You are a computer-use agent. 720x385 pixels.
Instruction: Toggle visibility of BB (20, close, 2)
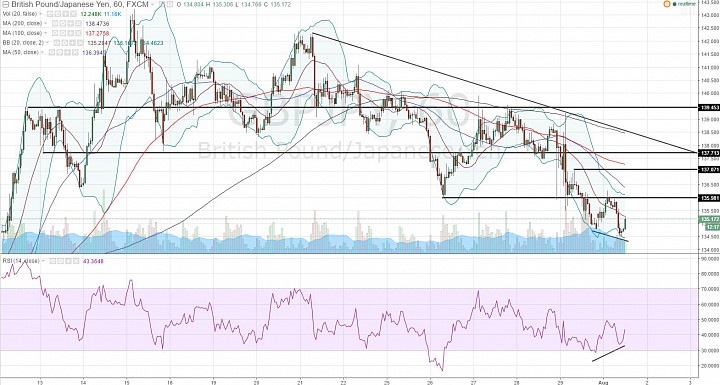(x=57, y=43)
